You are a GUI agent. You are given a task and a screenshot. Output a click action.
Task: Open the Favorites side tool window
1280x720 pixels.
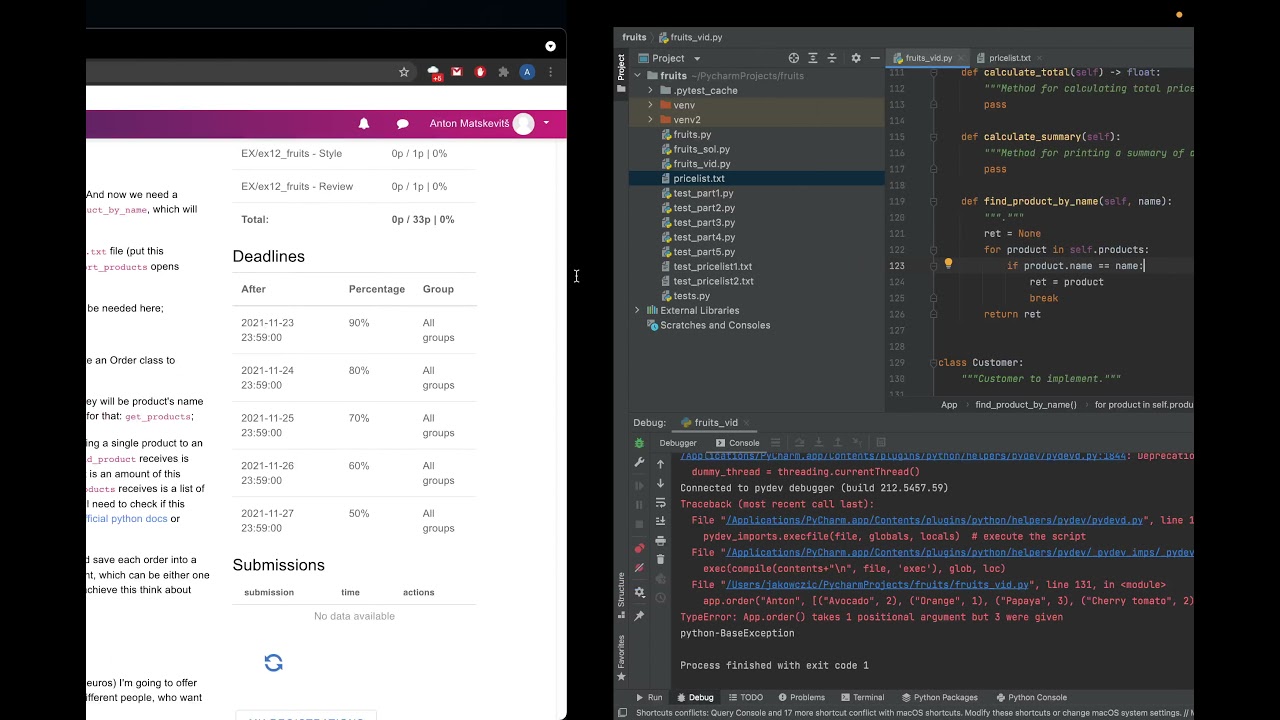point(621,658)
